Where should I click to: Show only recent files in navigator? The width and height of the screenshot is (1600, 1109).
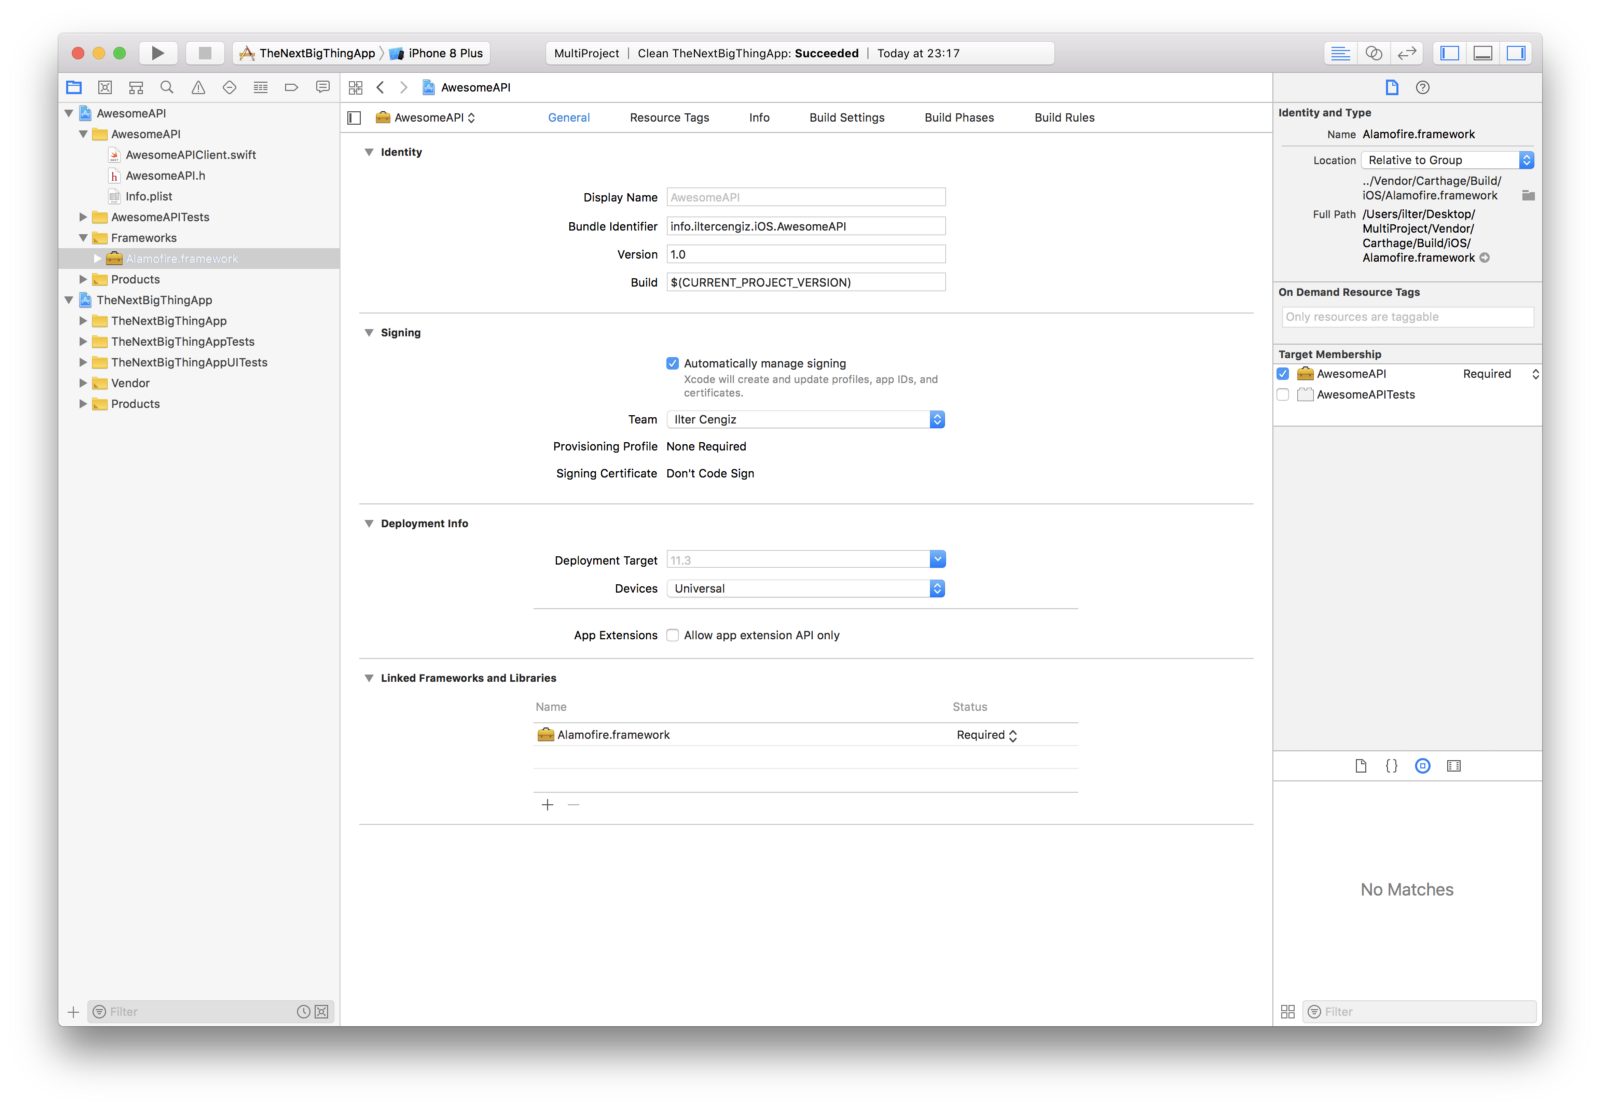(x=303, y=1012)
